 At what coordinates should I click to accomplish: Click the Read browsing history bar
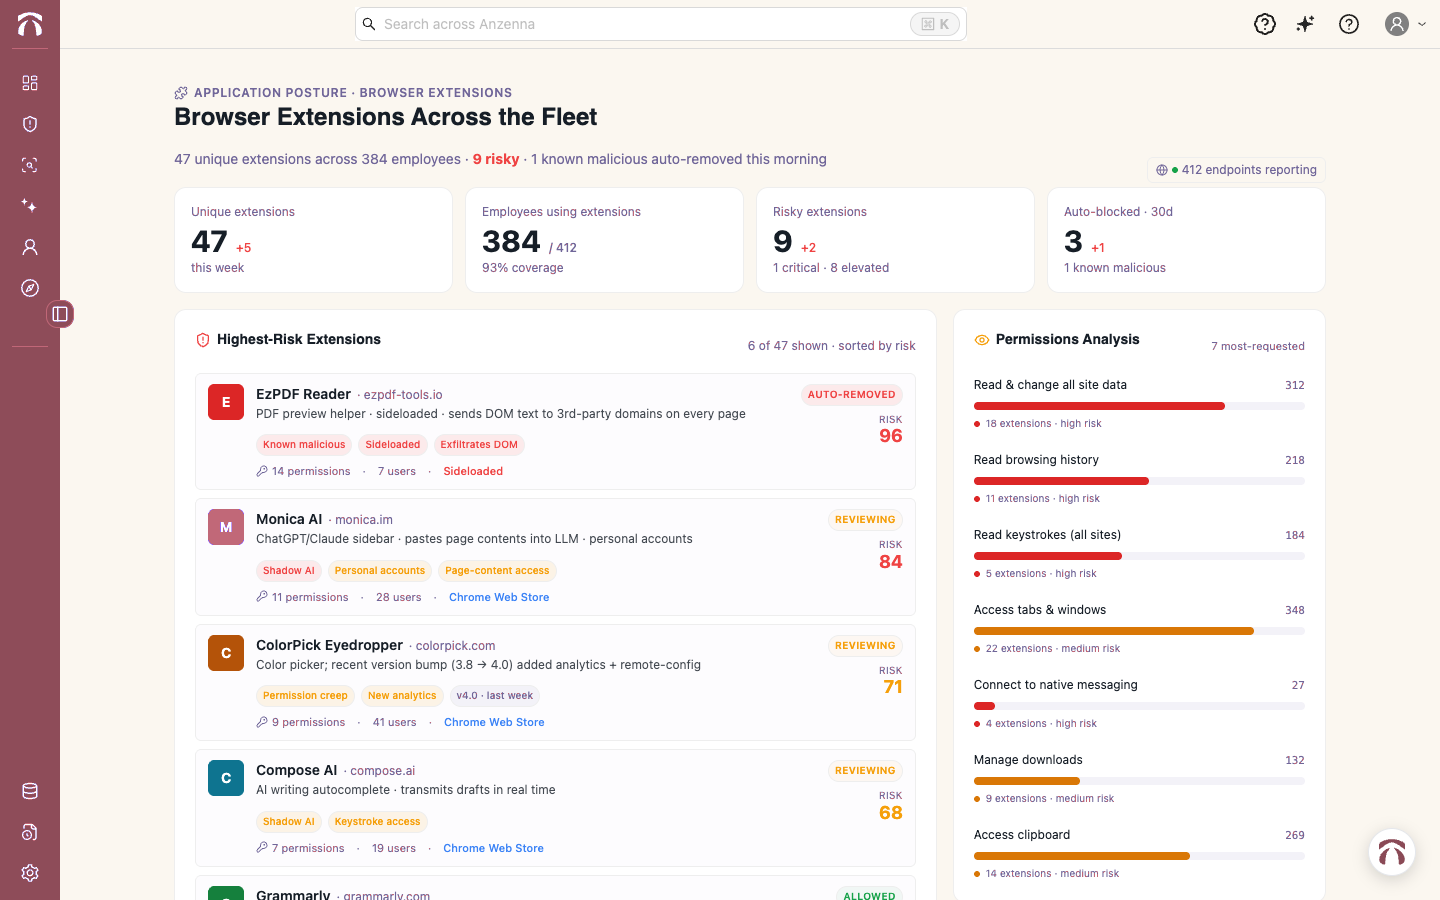(x=1139, y=481)
